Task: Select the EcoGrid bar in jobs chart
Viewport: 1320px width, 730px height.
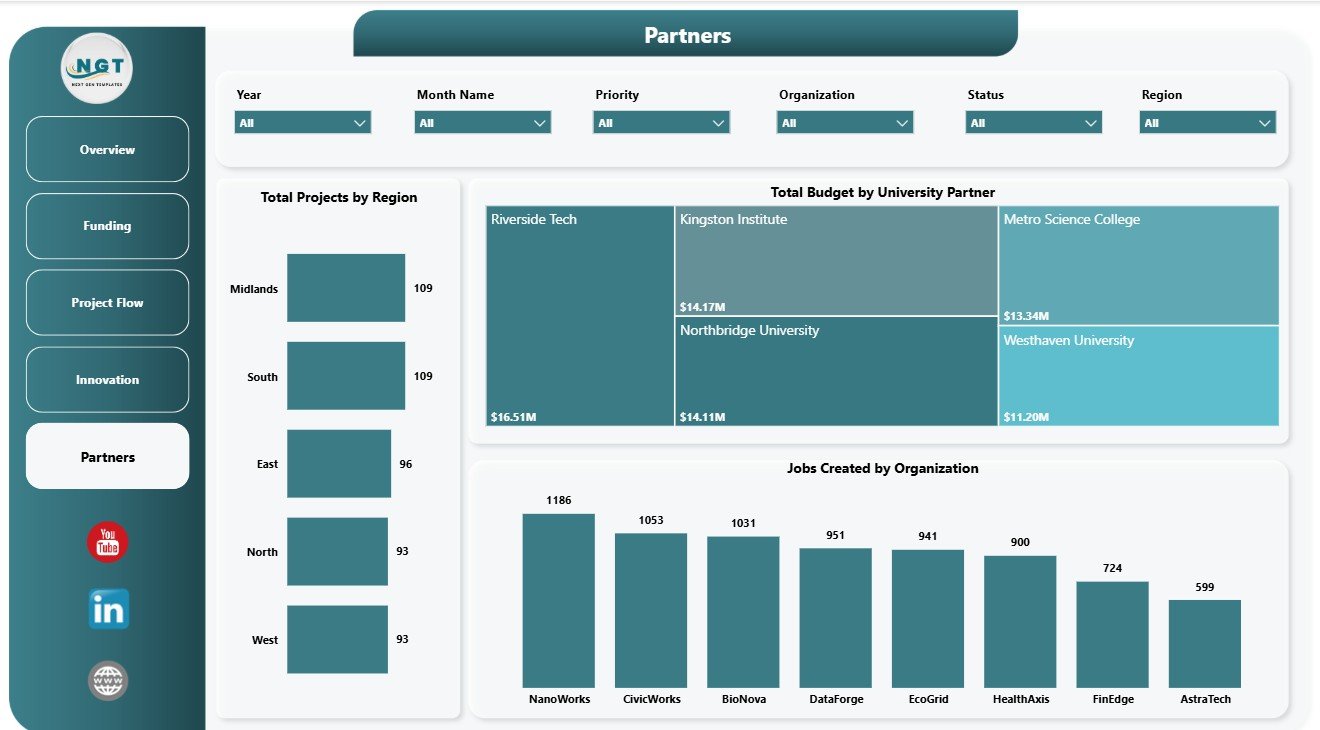Action: tap(928, 619)
